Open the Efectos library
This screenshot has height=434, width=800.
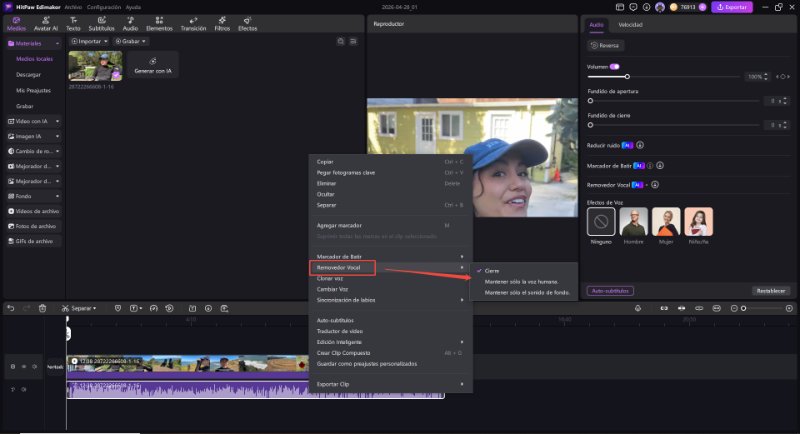coord(247,23)
